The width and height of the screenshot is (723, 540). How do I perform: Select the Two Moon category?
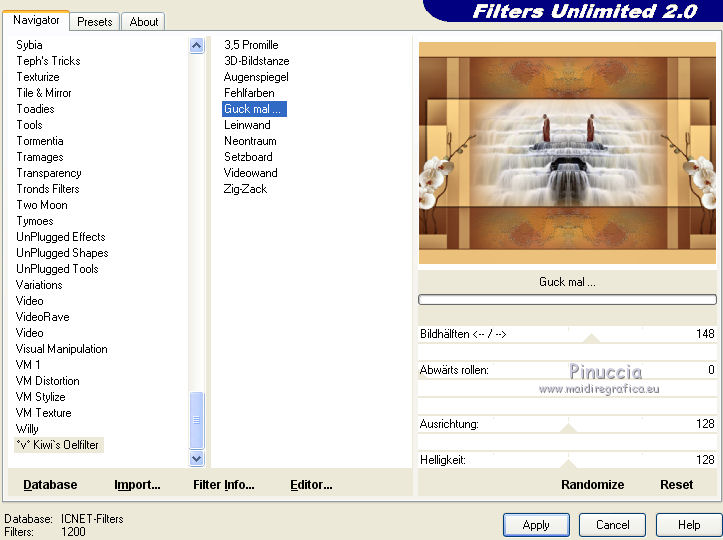(x=41, y=205)
